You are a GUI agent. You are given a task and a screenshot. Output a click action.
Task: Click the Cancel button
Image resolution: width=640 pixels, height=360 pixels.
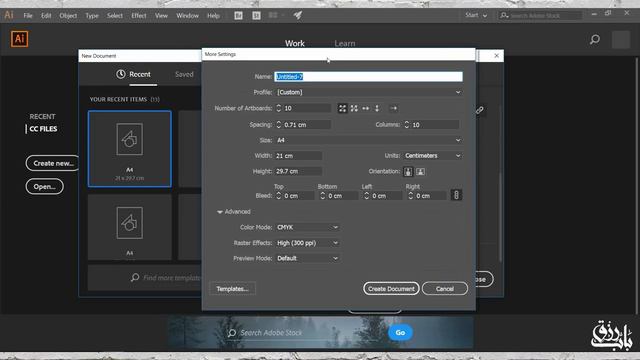click(444, 289)
